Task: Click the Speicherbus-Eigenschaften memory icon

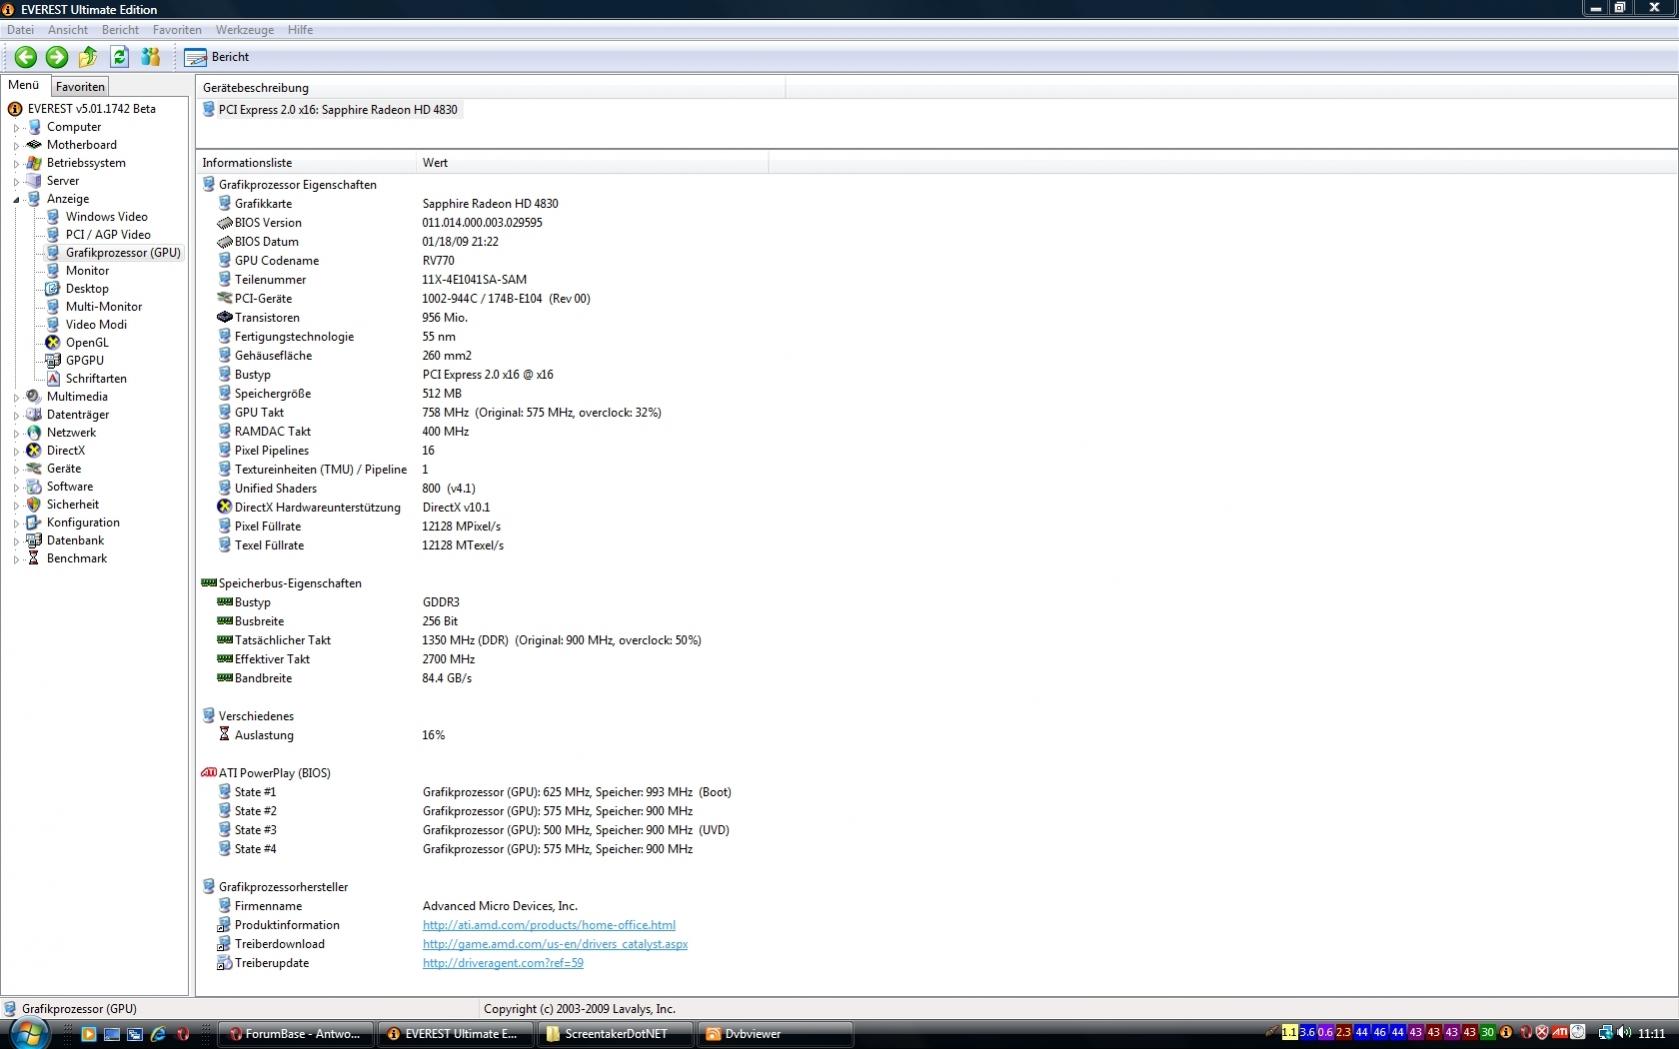Action: coord(208,583)
